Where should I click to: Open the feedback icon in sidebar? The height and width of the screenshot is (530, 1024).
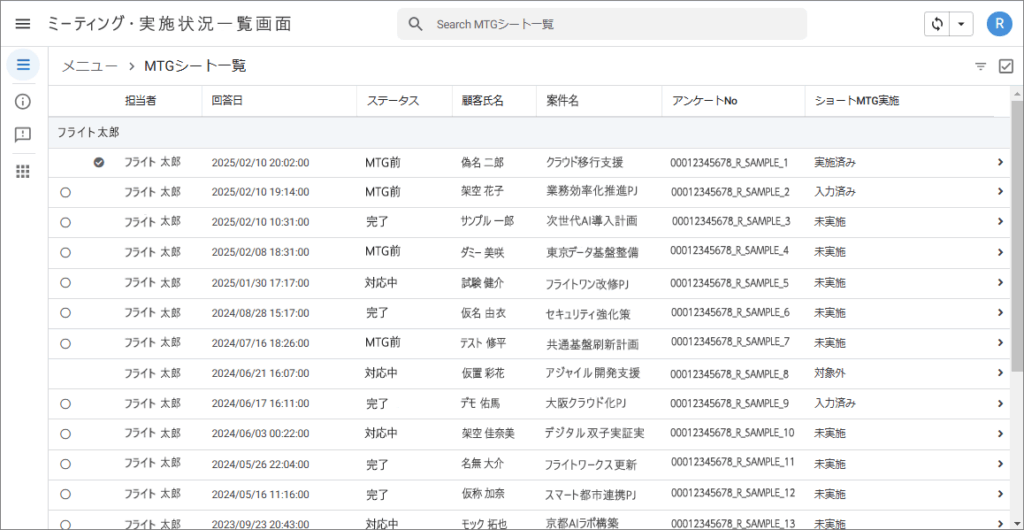(23, 135)
